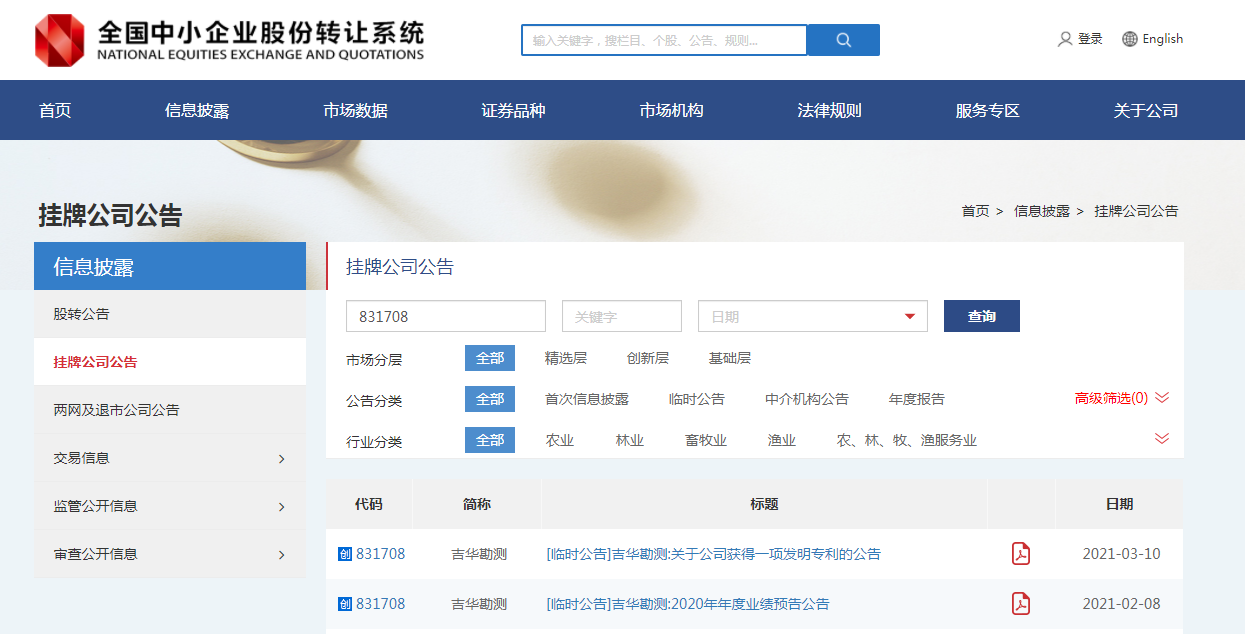Click the user login icon
The height and width of the screenshot is (634, 1245).
pyautogui.click(x=1065, y=39)
